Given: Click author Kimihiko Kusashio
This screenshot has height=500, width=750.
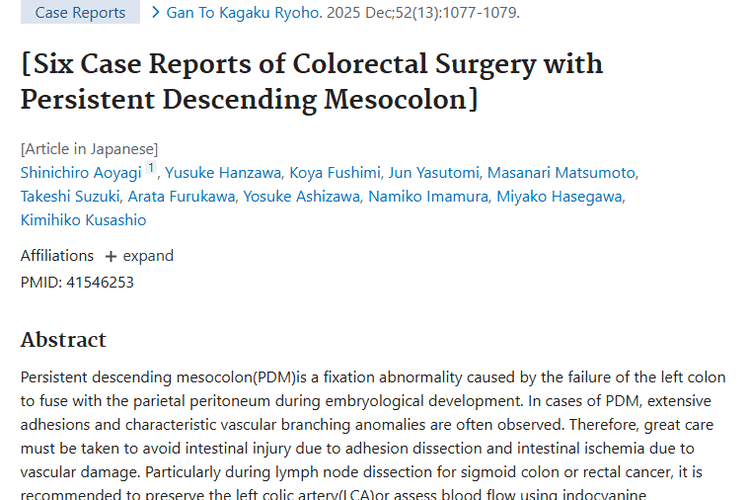Looking at the screenshot, I should (x=83, y=220).
